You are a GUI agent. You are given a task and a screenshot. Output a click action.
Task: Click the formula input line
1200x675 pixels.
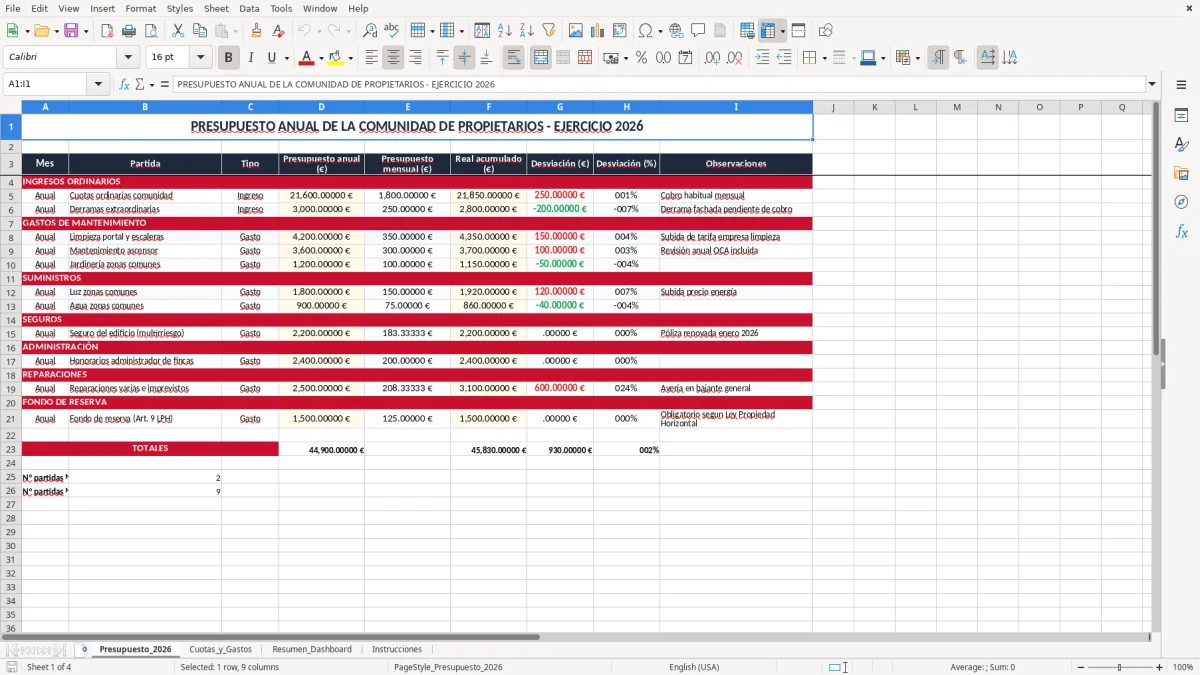point(658,85)
